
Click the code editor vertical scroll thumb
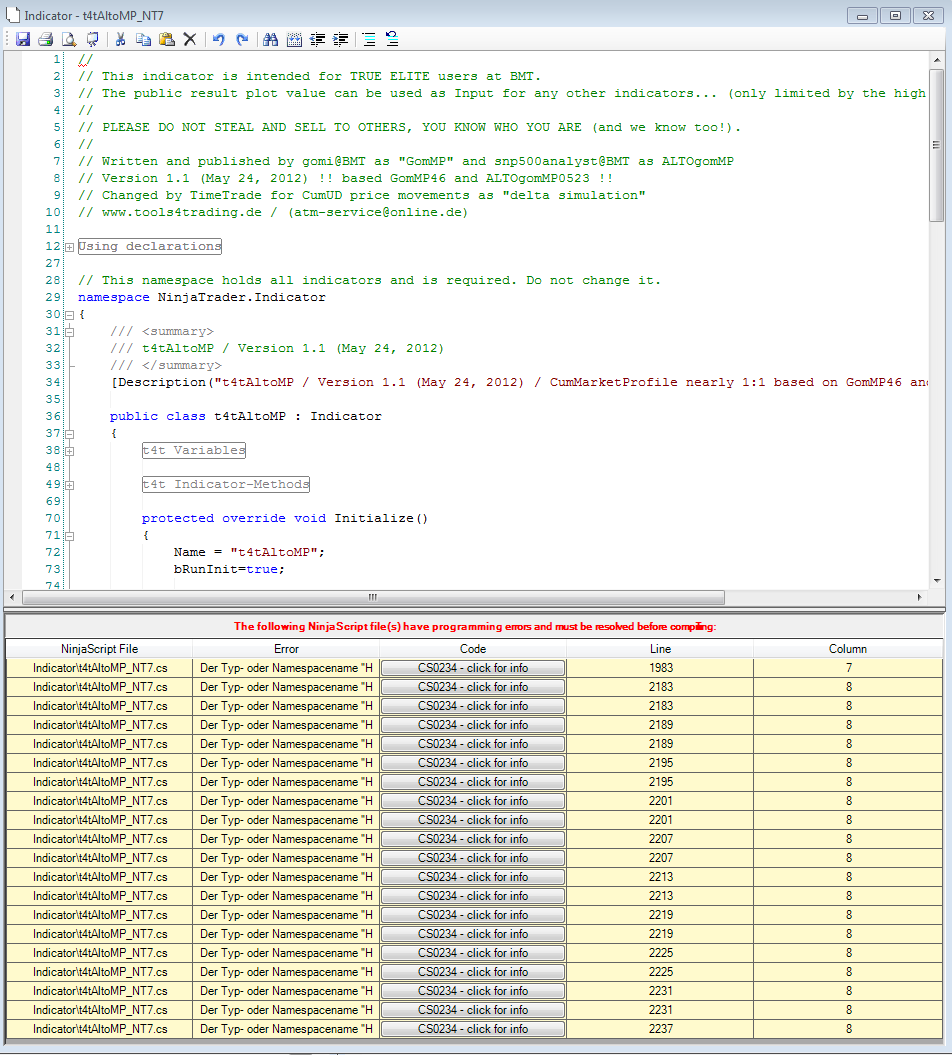coord(937,144)
